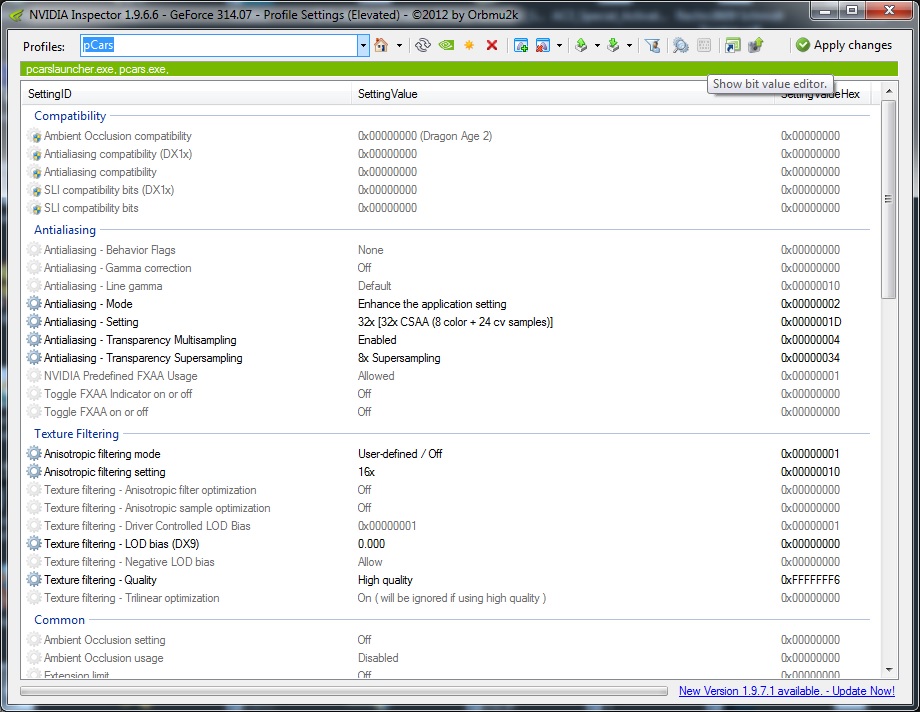
Task: Select the 'Enhance the application setting' value
Action: (432, 304)
